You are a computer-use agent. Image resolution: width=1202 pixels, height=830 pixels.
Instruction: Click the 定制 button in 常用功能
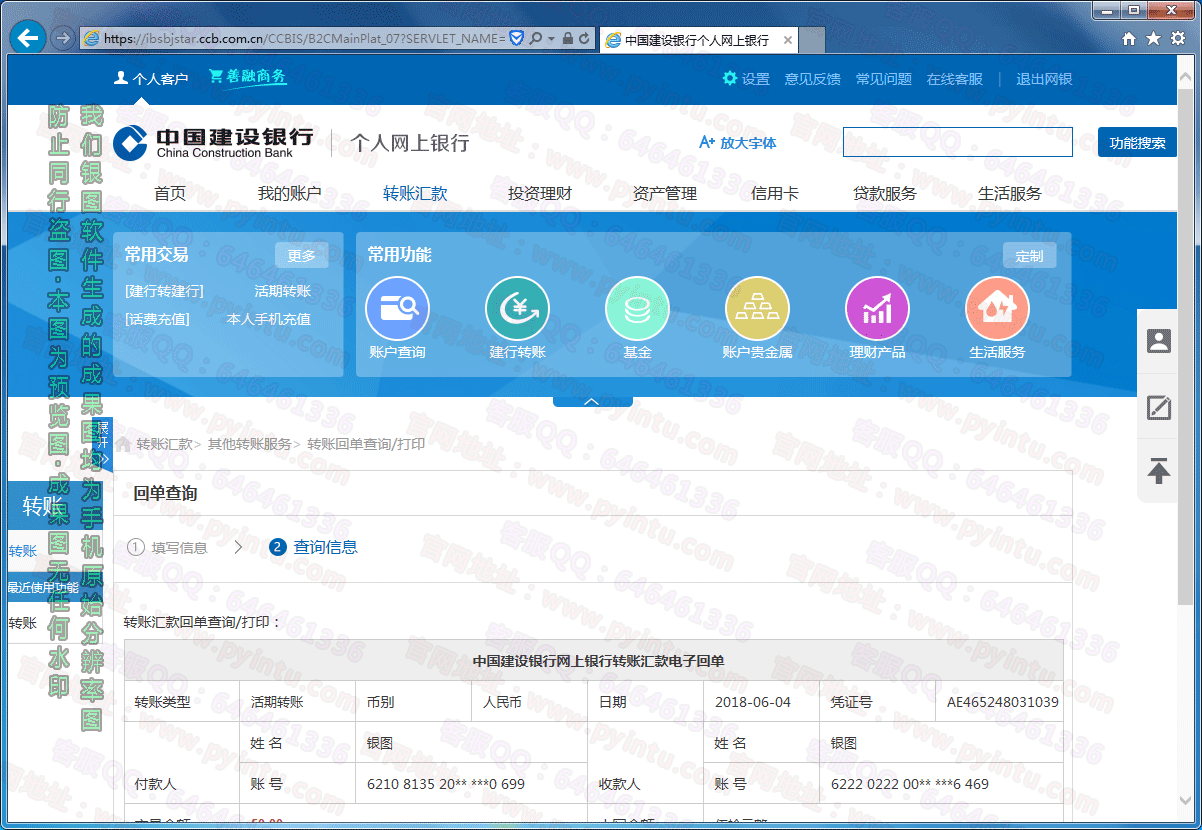coord(1029,255)
